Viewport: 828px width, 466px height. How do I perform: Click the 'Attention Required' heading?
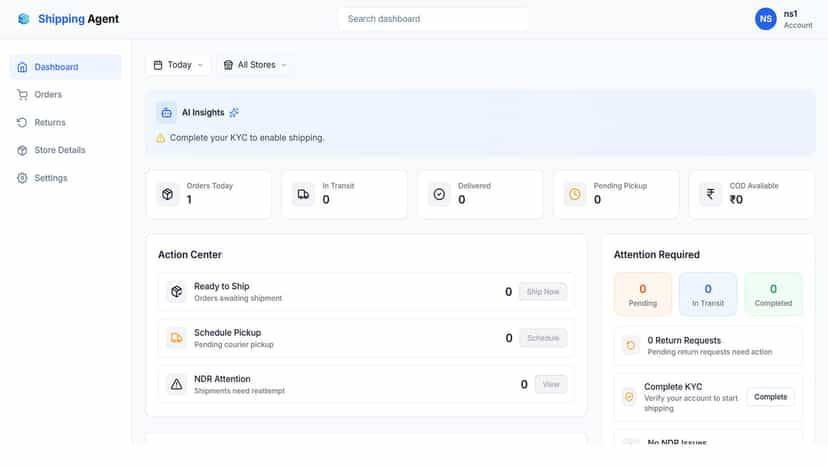[656, 255]
